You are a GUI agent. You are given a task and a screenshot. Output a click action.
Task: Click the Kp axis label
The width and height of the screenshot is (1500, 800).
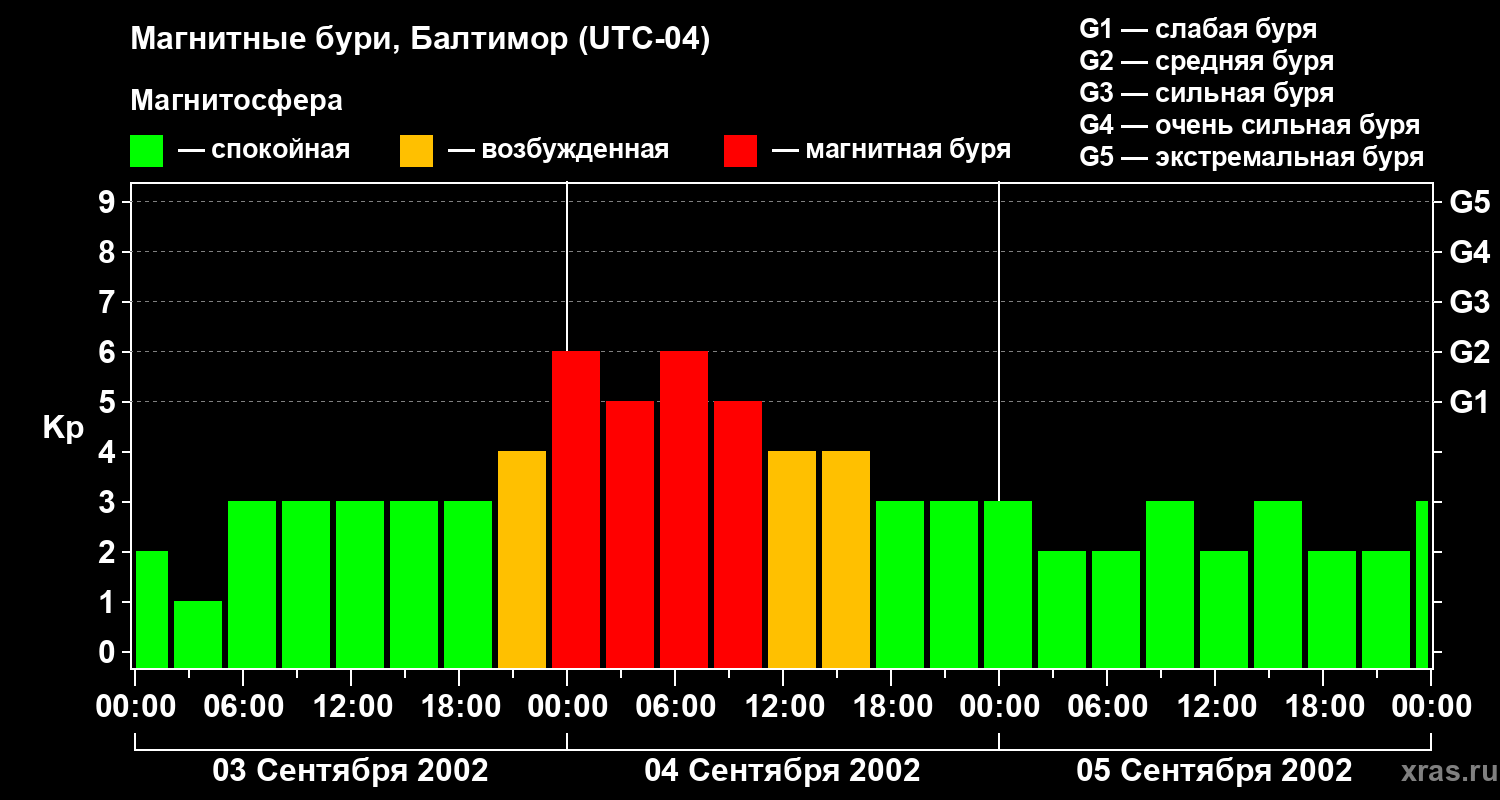[x=63, y=429]
